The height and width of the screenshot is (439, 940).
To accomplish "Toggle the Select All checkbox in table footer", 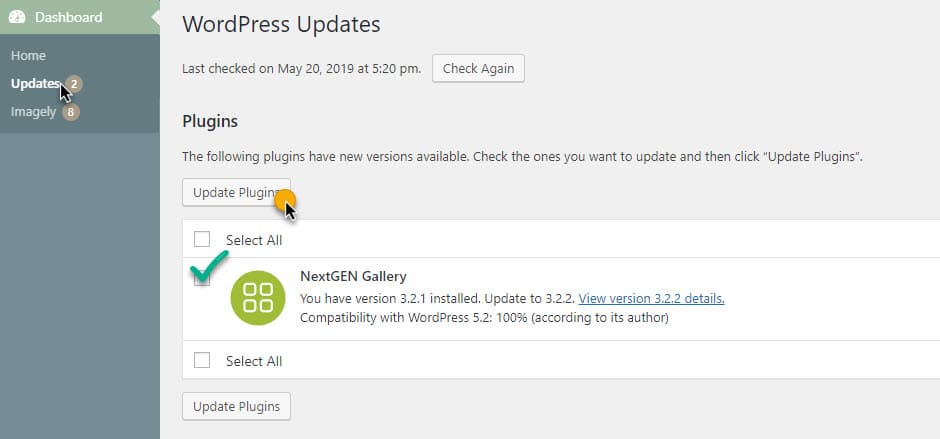I will [x=202, y=360].
